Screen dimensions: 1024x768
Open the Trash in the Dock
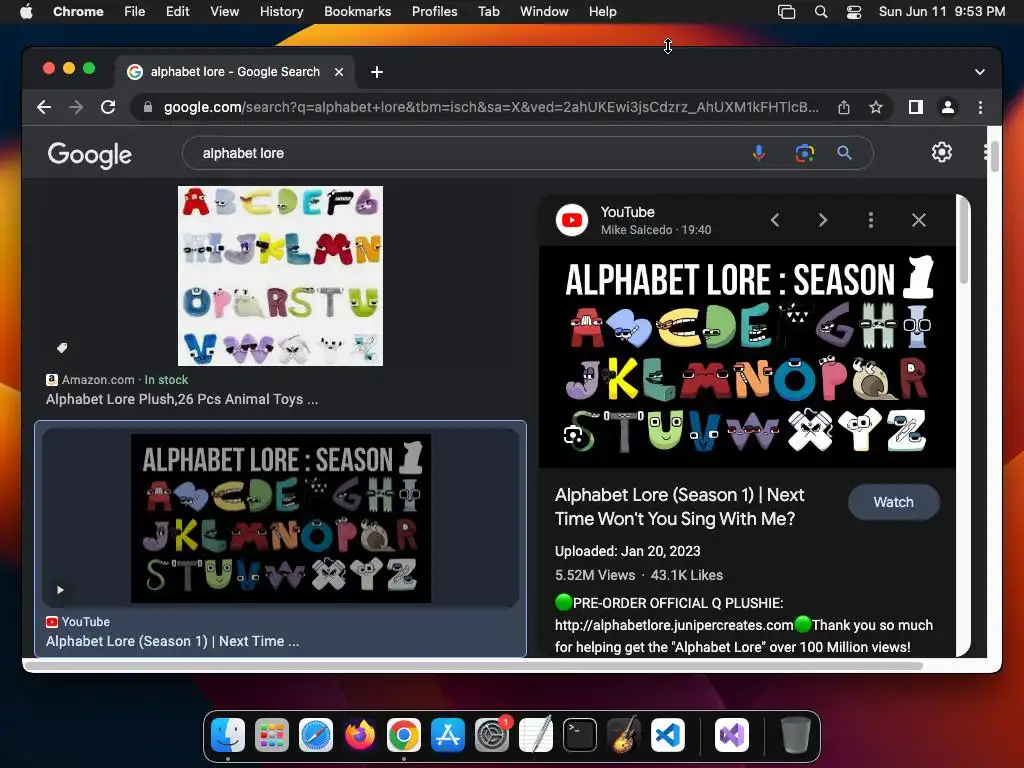tap(795, 735)
